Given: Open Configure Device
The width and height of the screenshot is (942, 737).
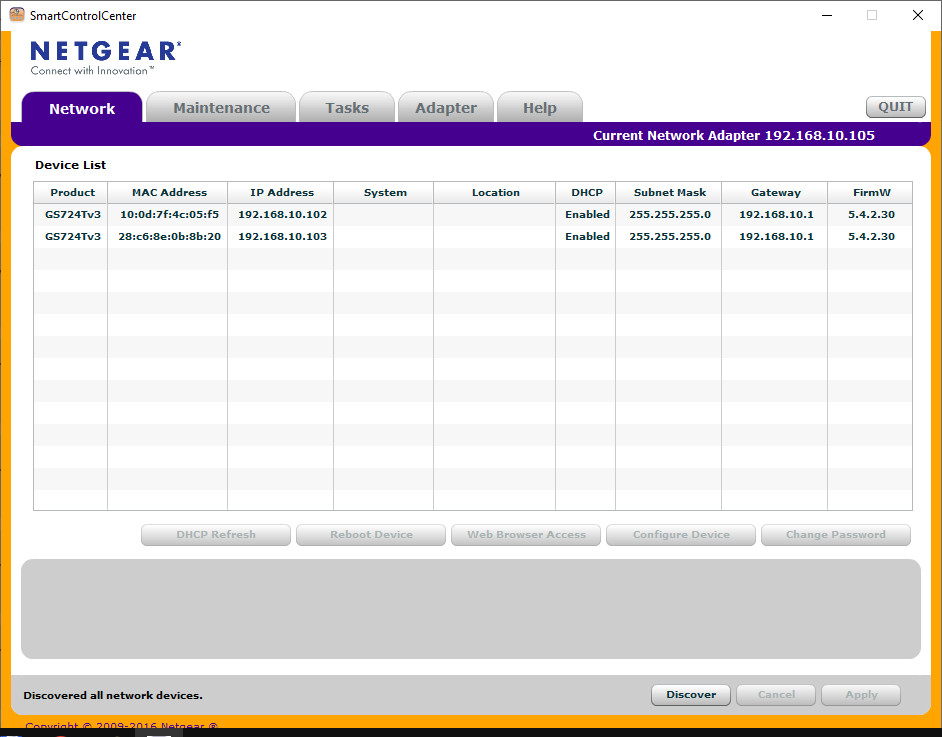Looking at the screenshot, I should click(x=681, y=535).
